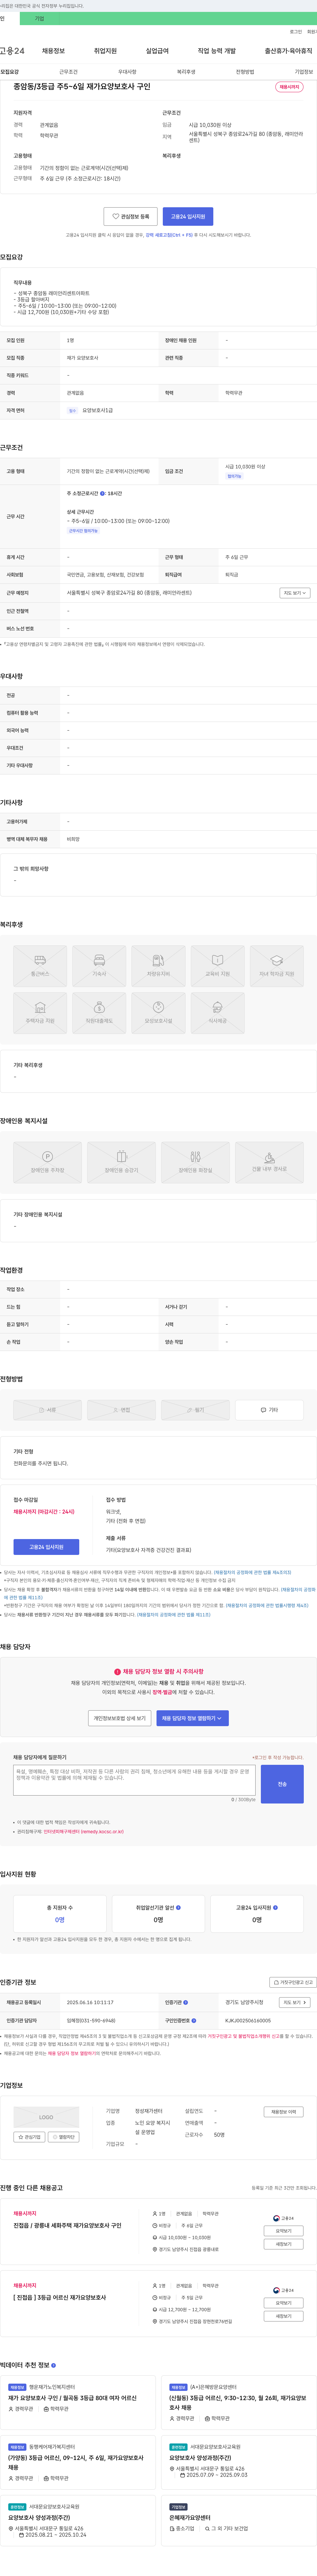Click the 장애인용 승강기 icon

click(121, 1162)
